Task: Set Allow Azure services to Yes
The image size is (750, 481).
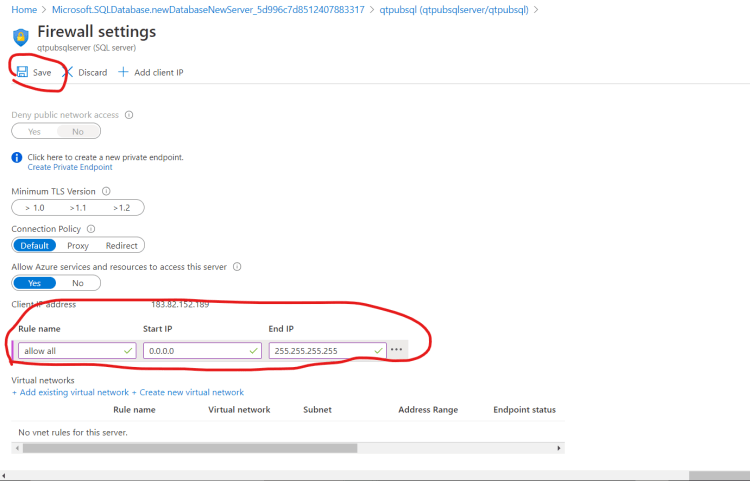Action: click(x=34, y=283)
